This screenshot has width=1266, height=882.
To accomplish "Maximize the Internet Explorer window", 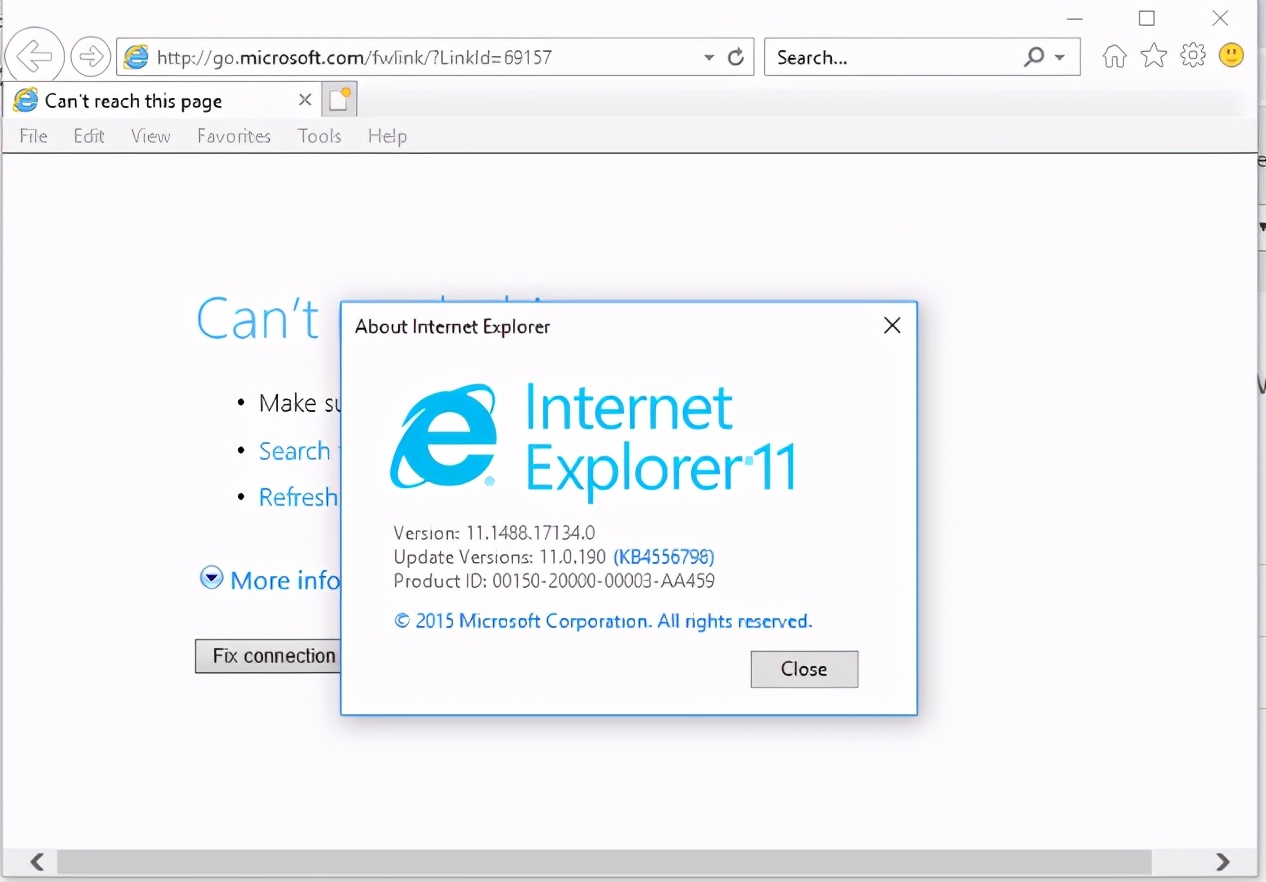I will (x=1147, y=18).
